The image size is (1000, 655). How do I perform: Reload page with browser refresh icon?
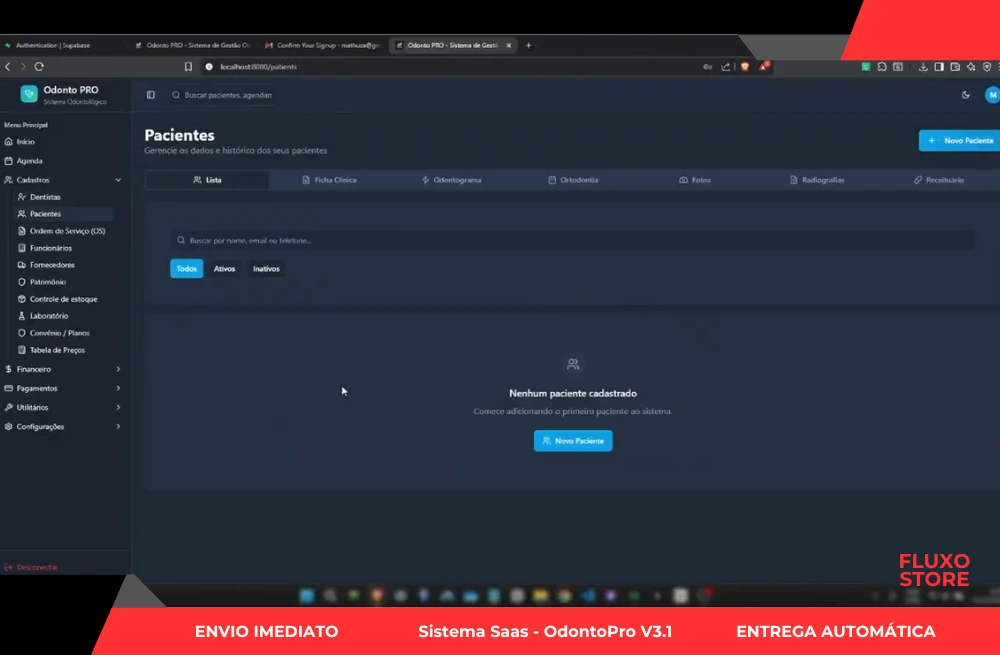[39, 67]
